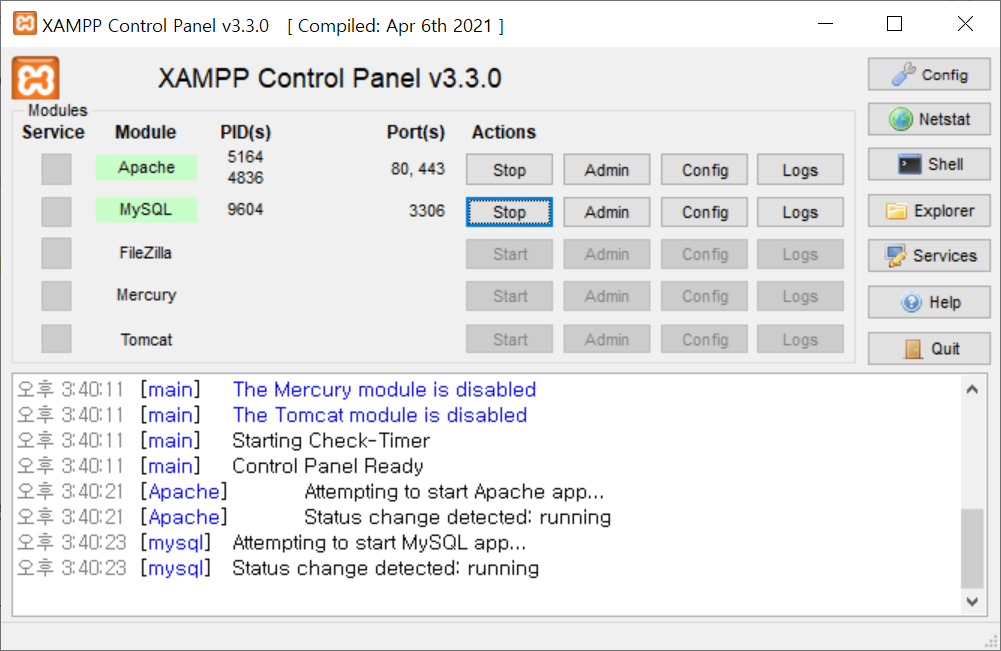Click mysql 'Status change detected: running' line
The image size is (1001, 651).
[386, 568]
